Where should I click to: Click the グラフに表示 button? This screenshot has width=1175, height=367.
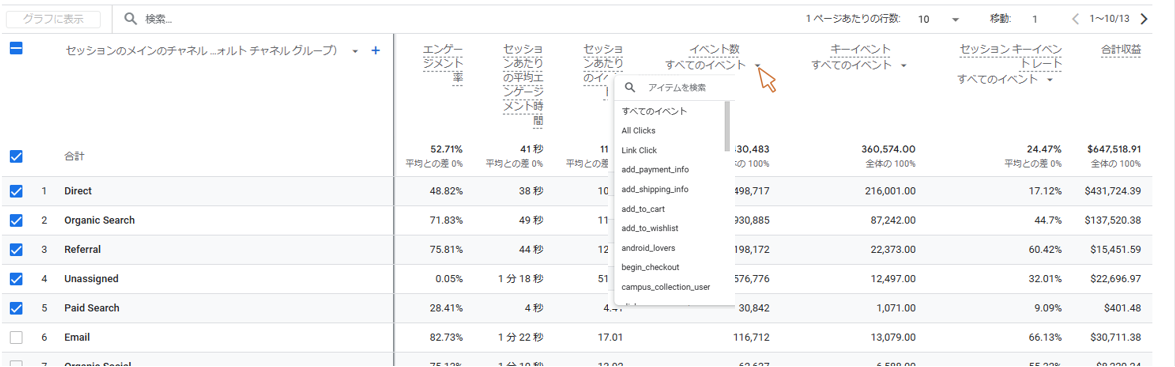[x=53, y=19]
